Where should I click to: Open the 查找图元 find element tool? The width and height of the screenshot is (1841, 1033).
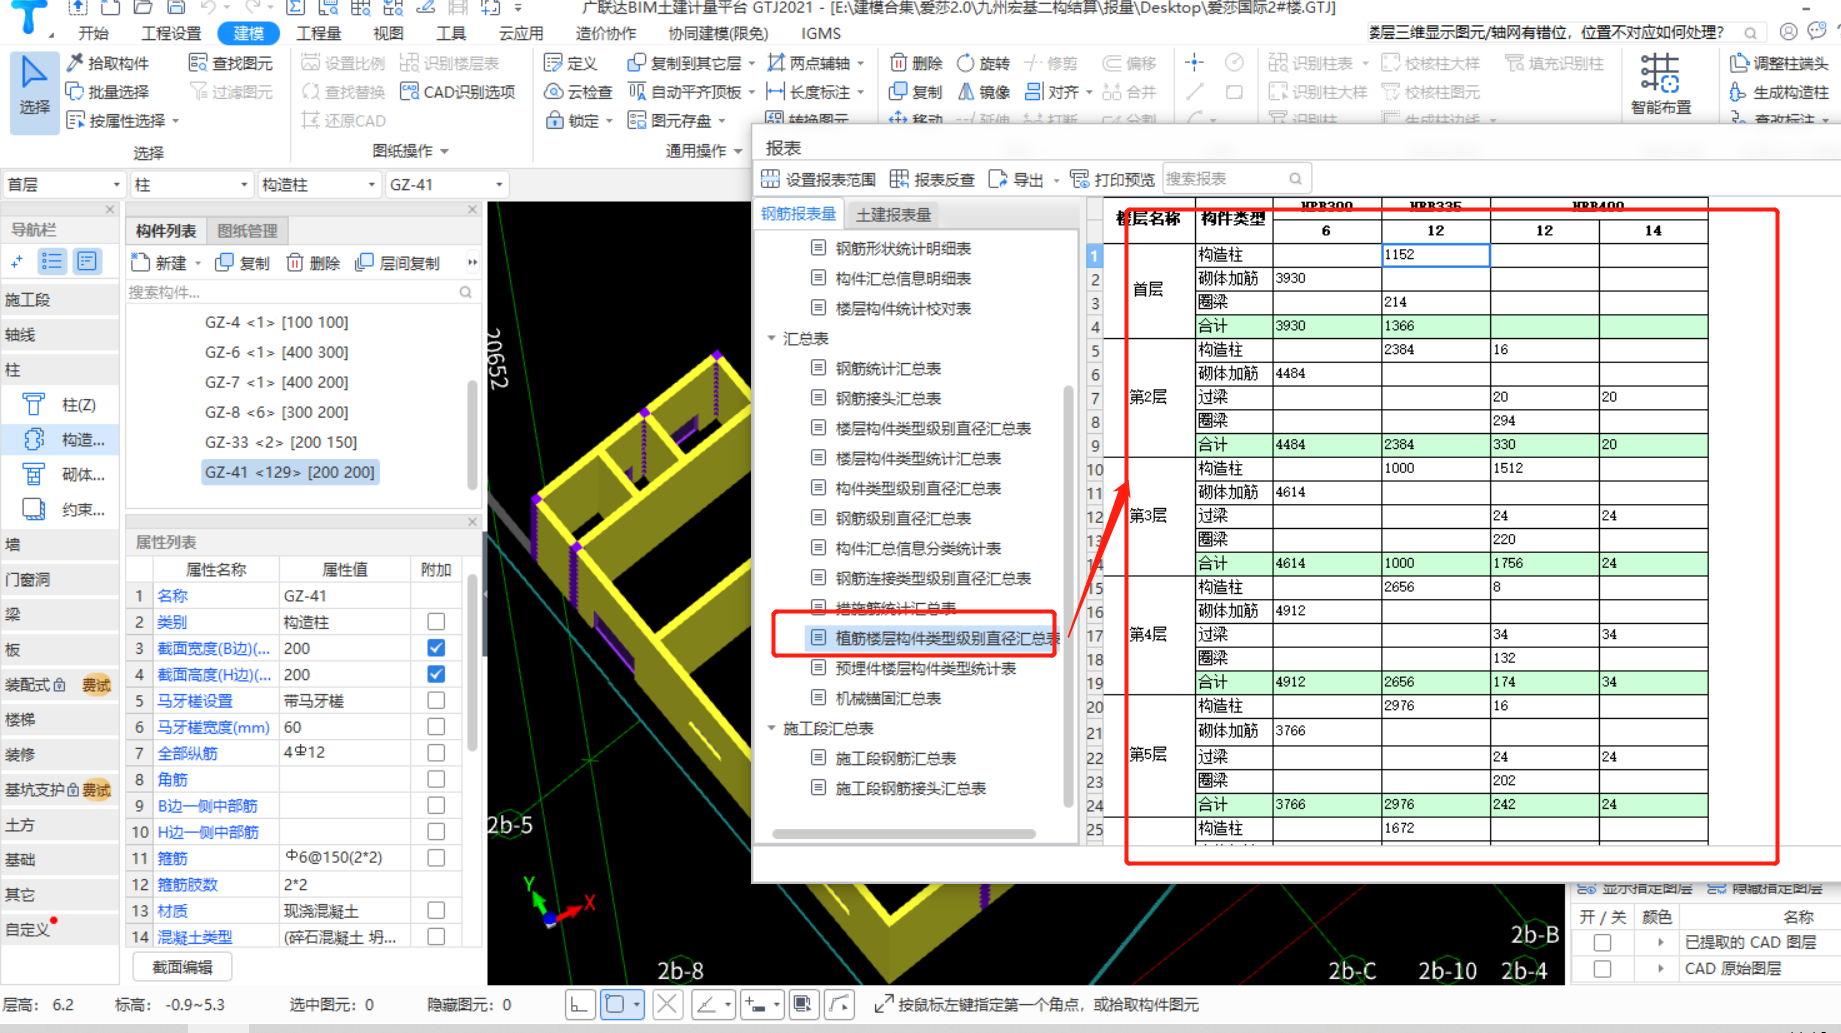231,63
